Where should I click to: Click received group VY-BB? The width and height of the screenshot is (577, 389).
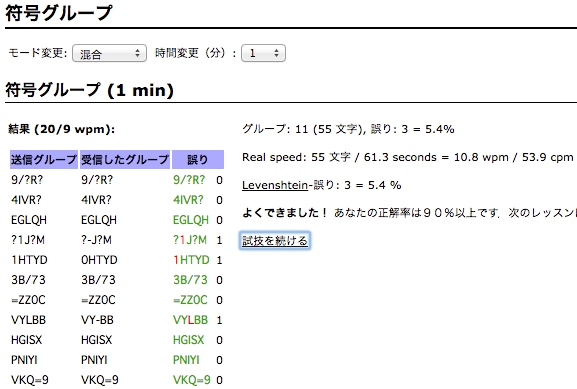(x=97, y=320)
